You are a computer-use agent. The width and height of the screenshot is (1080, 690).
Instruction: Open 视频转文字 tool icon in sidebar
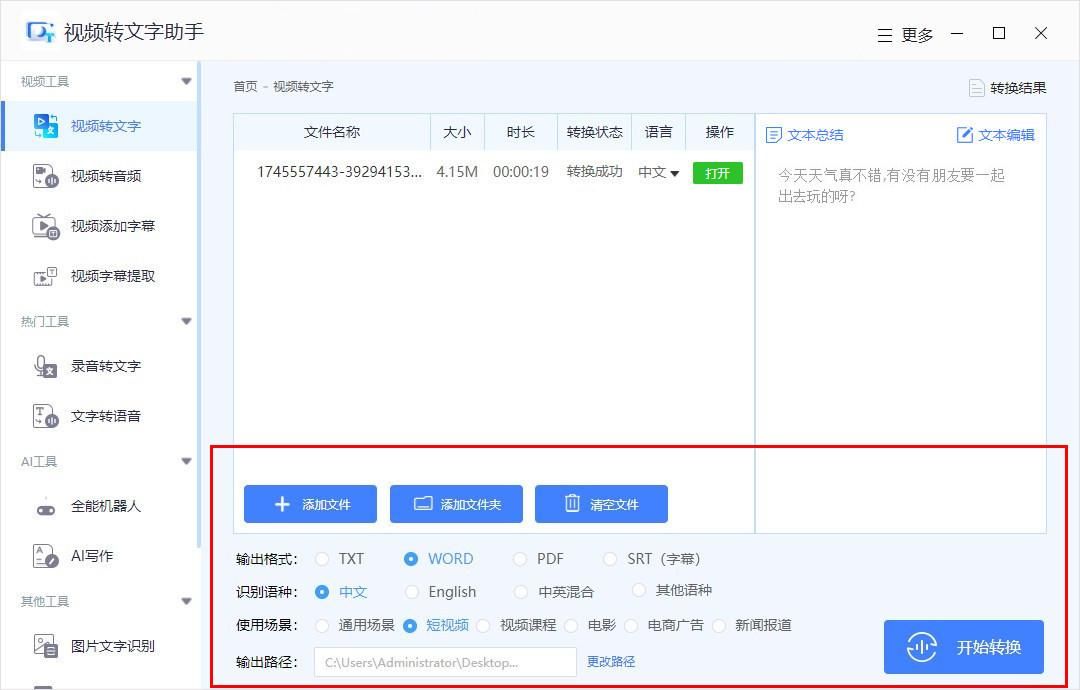point(46,126)
